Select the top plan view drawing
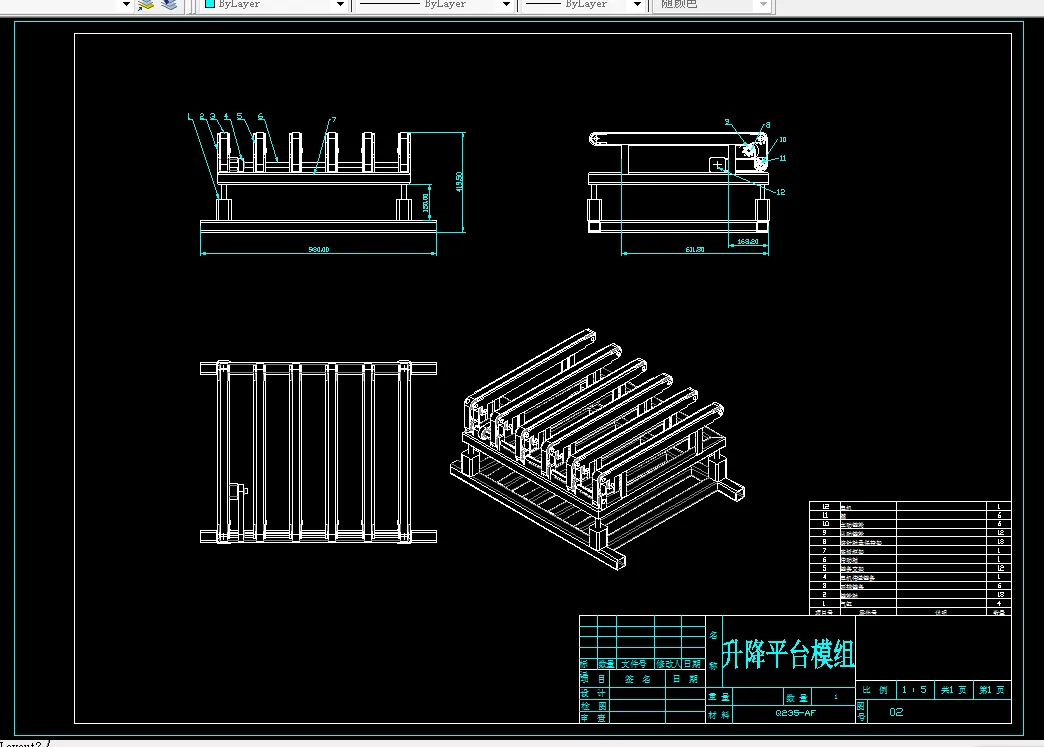1044x747 pixels. click(318, 452)
